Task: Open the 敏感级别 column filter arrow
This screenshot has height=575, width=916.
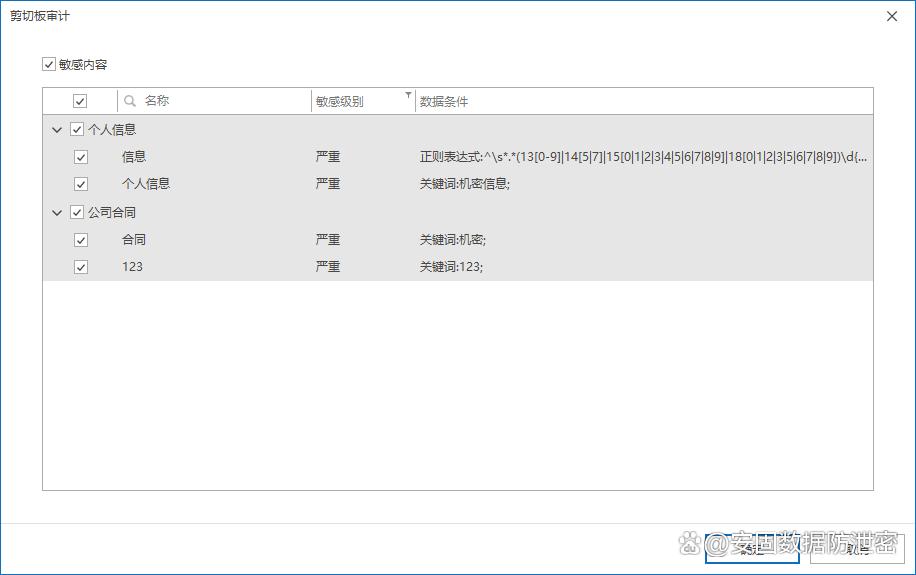Action: (408, 95)
